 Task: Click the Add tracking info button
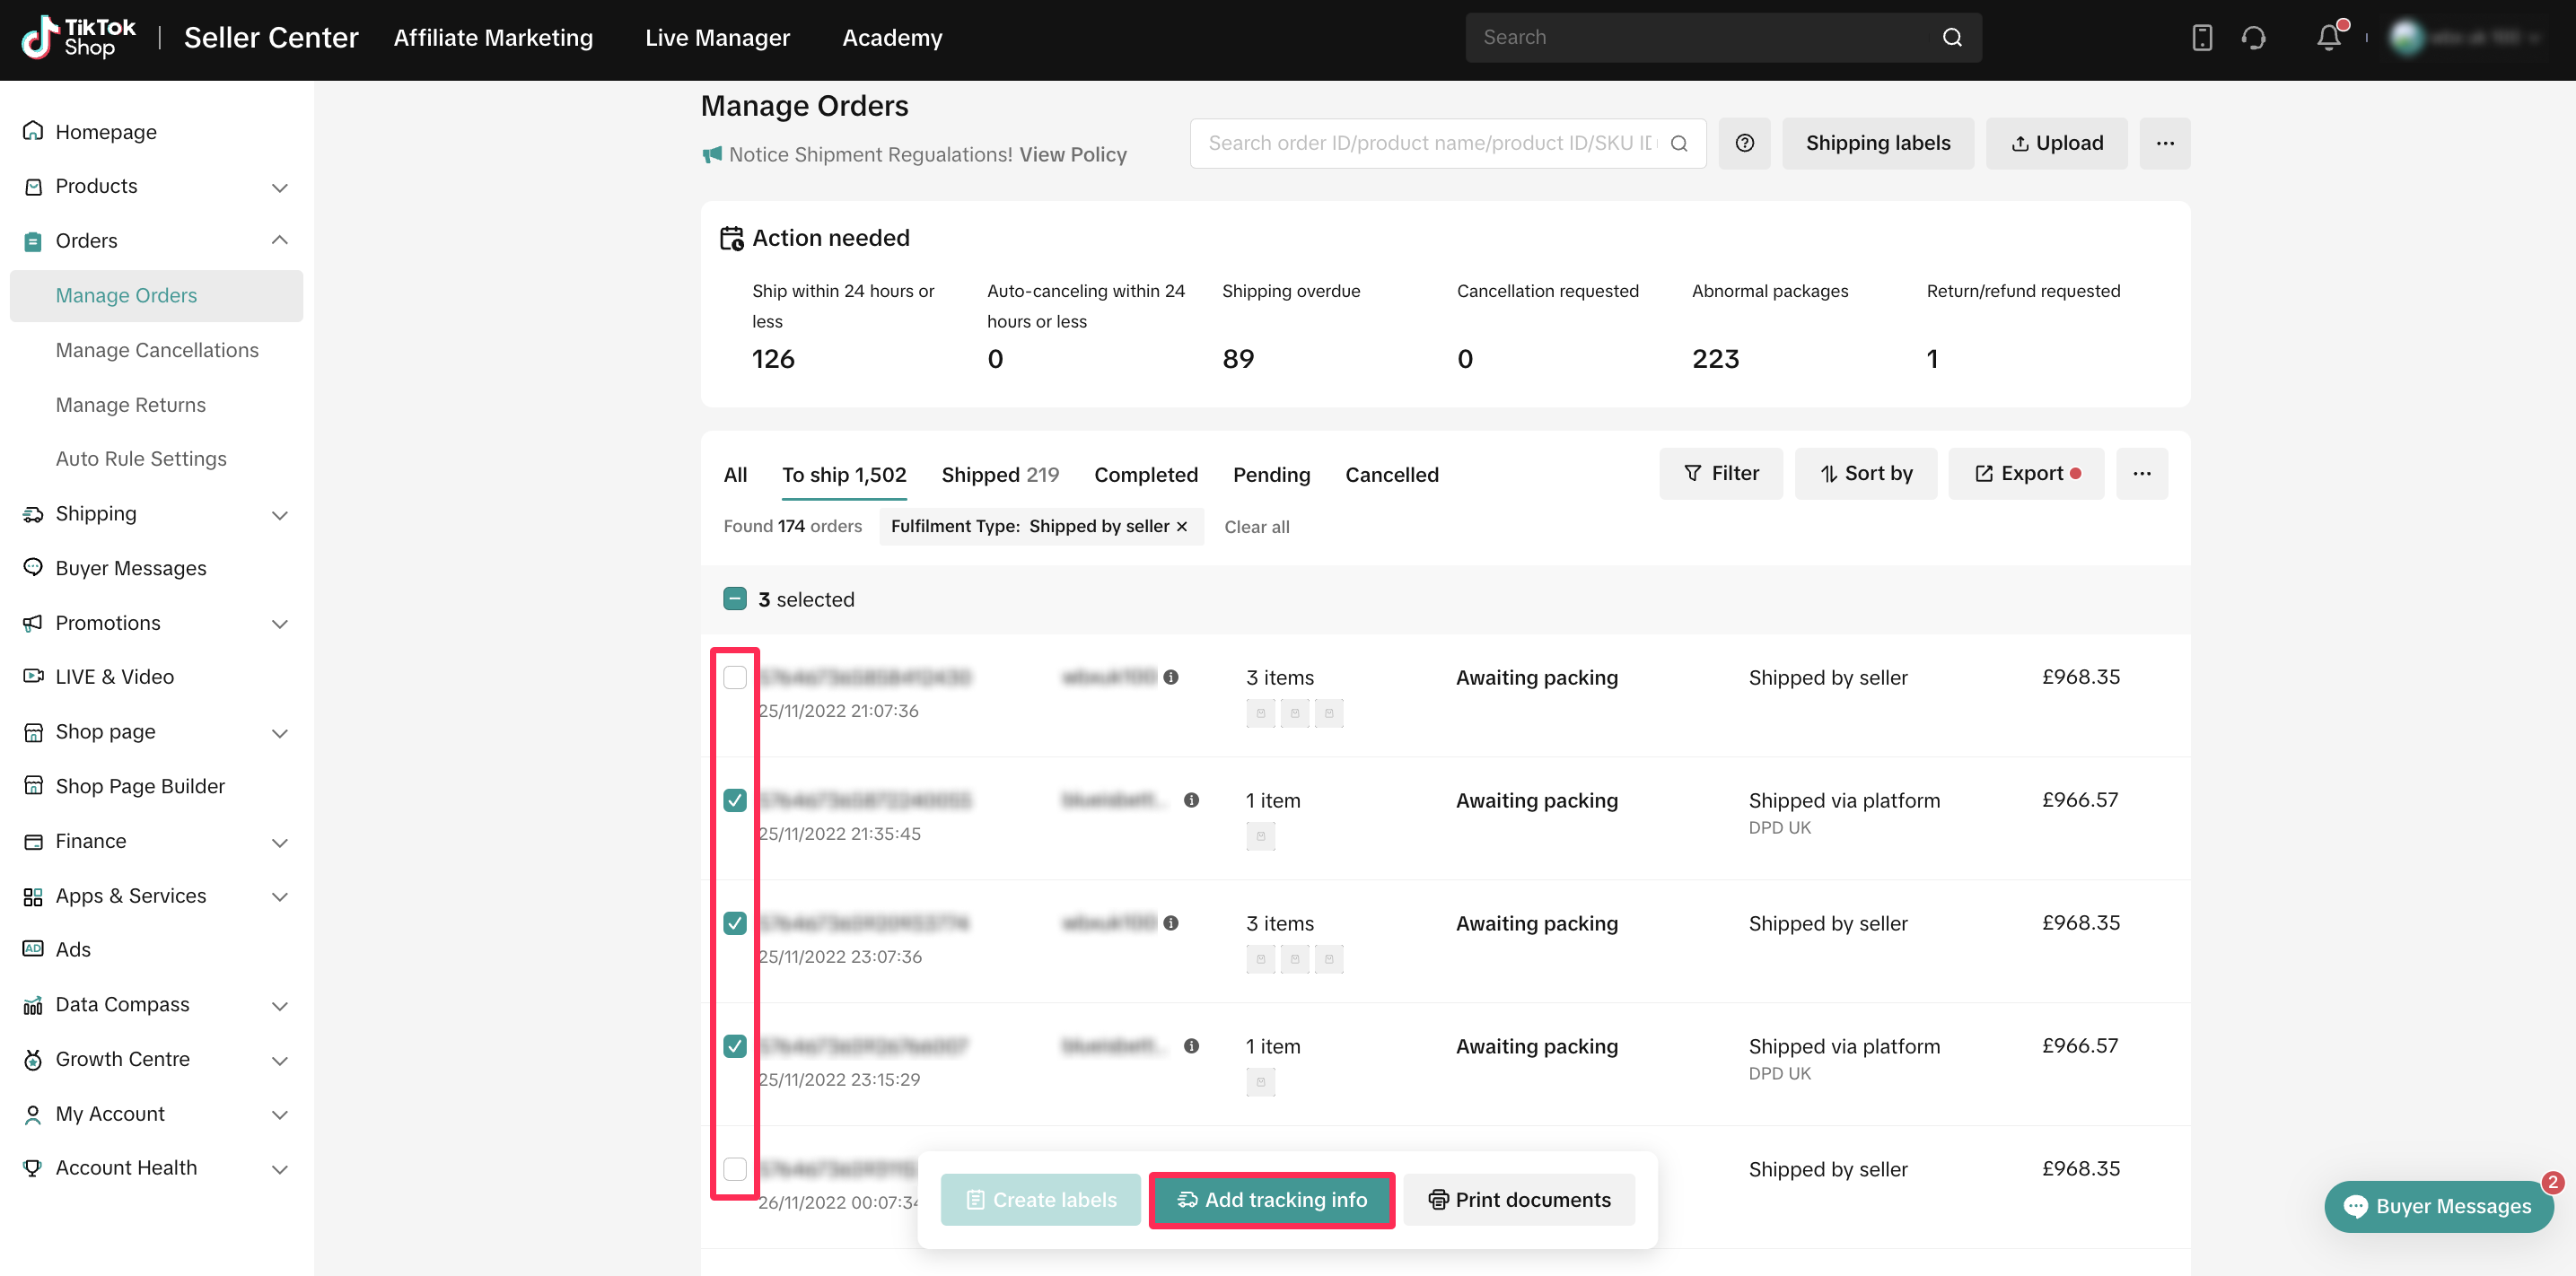tap(1271, 1199)
